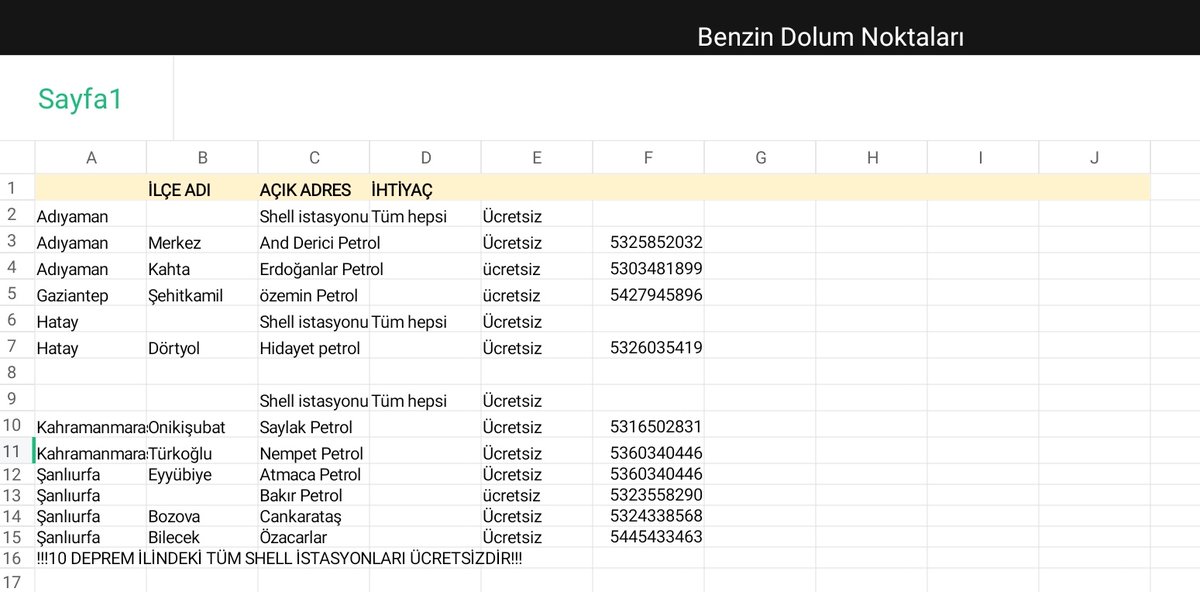The image size is (1200, 592).
Task: Select the 'Cankarataş' cell
Action: click(314, 517)
